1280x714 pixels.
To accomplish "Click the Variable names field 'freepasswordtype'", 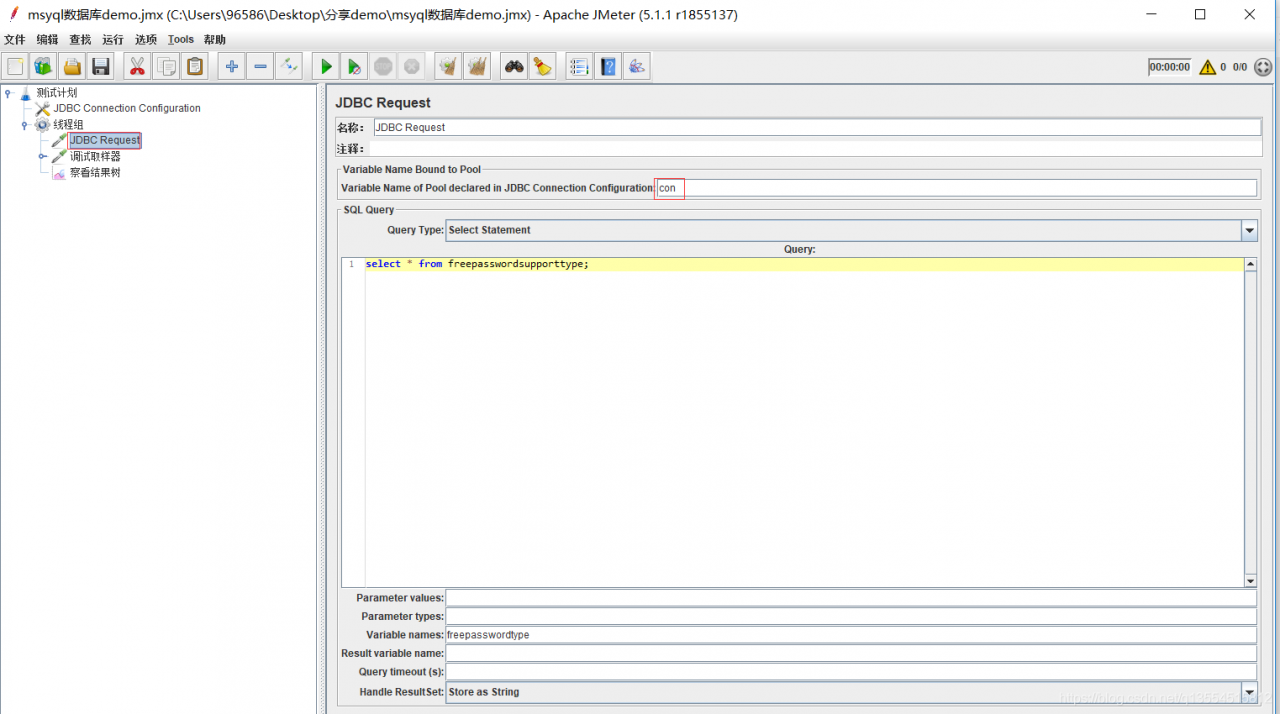I will point(851,635).
